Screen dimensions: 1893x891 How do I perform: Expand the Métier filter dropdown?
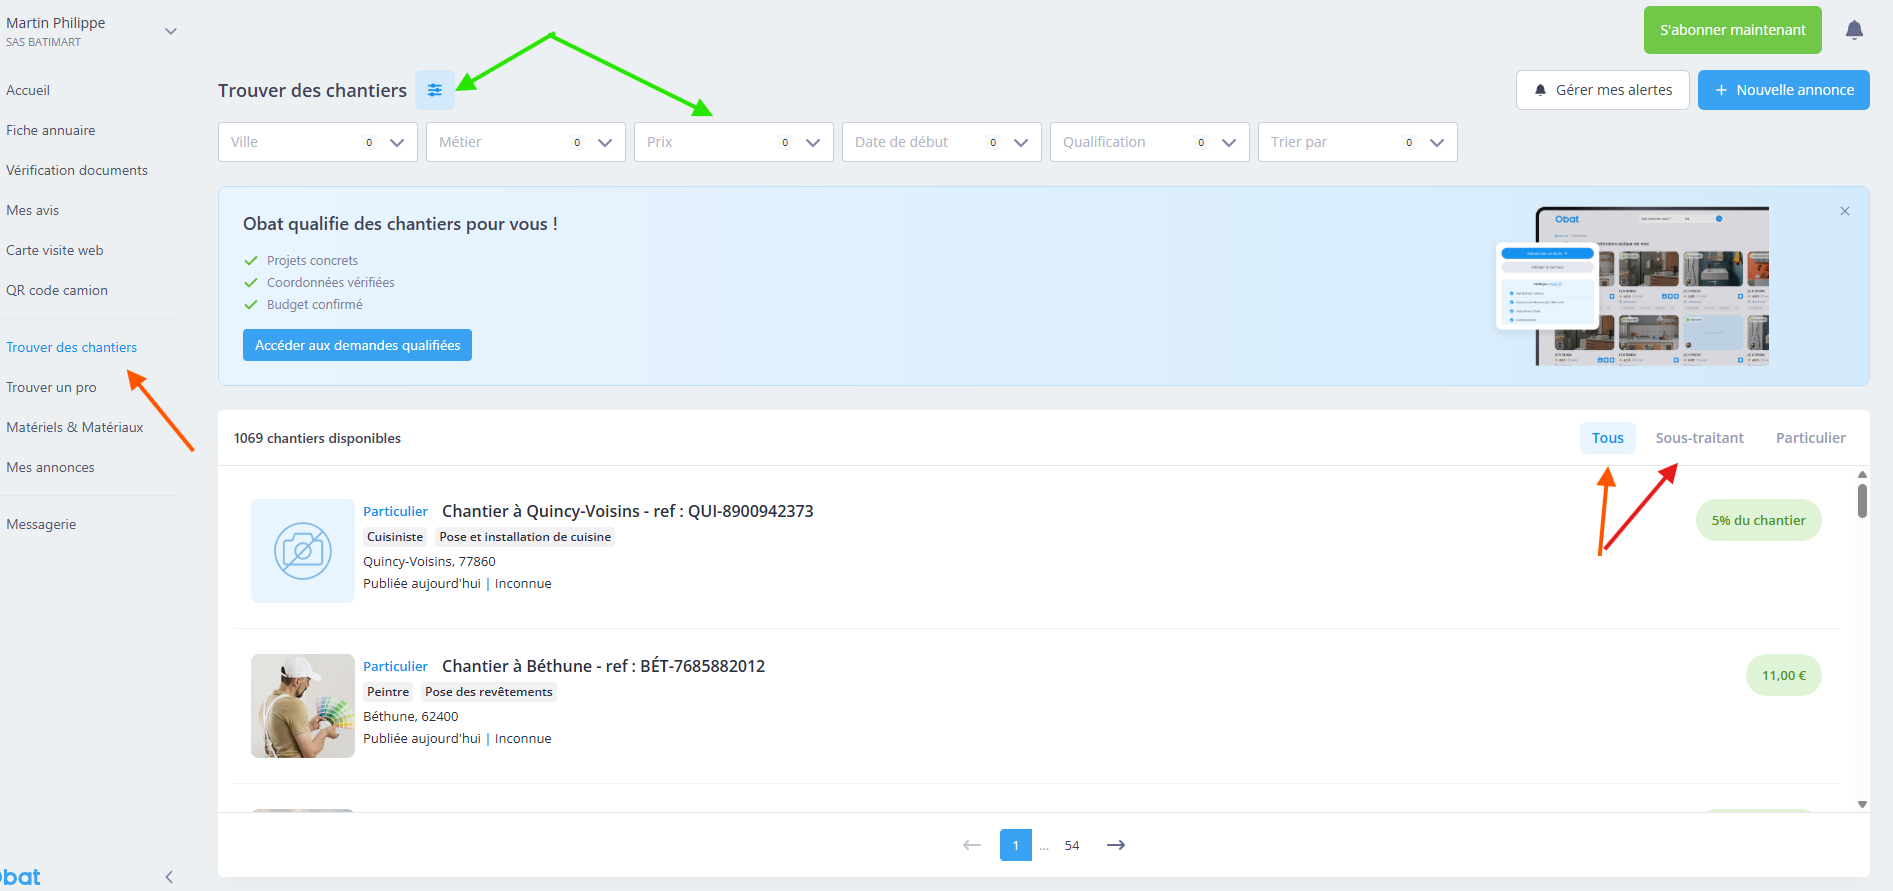526,142
